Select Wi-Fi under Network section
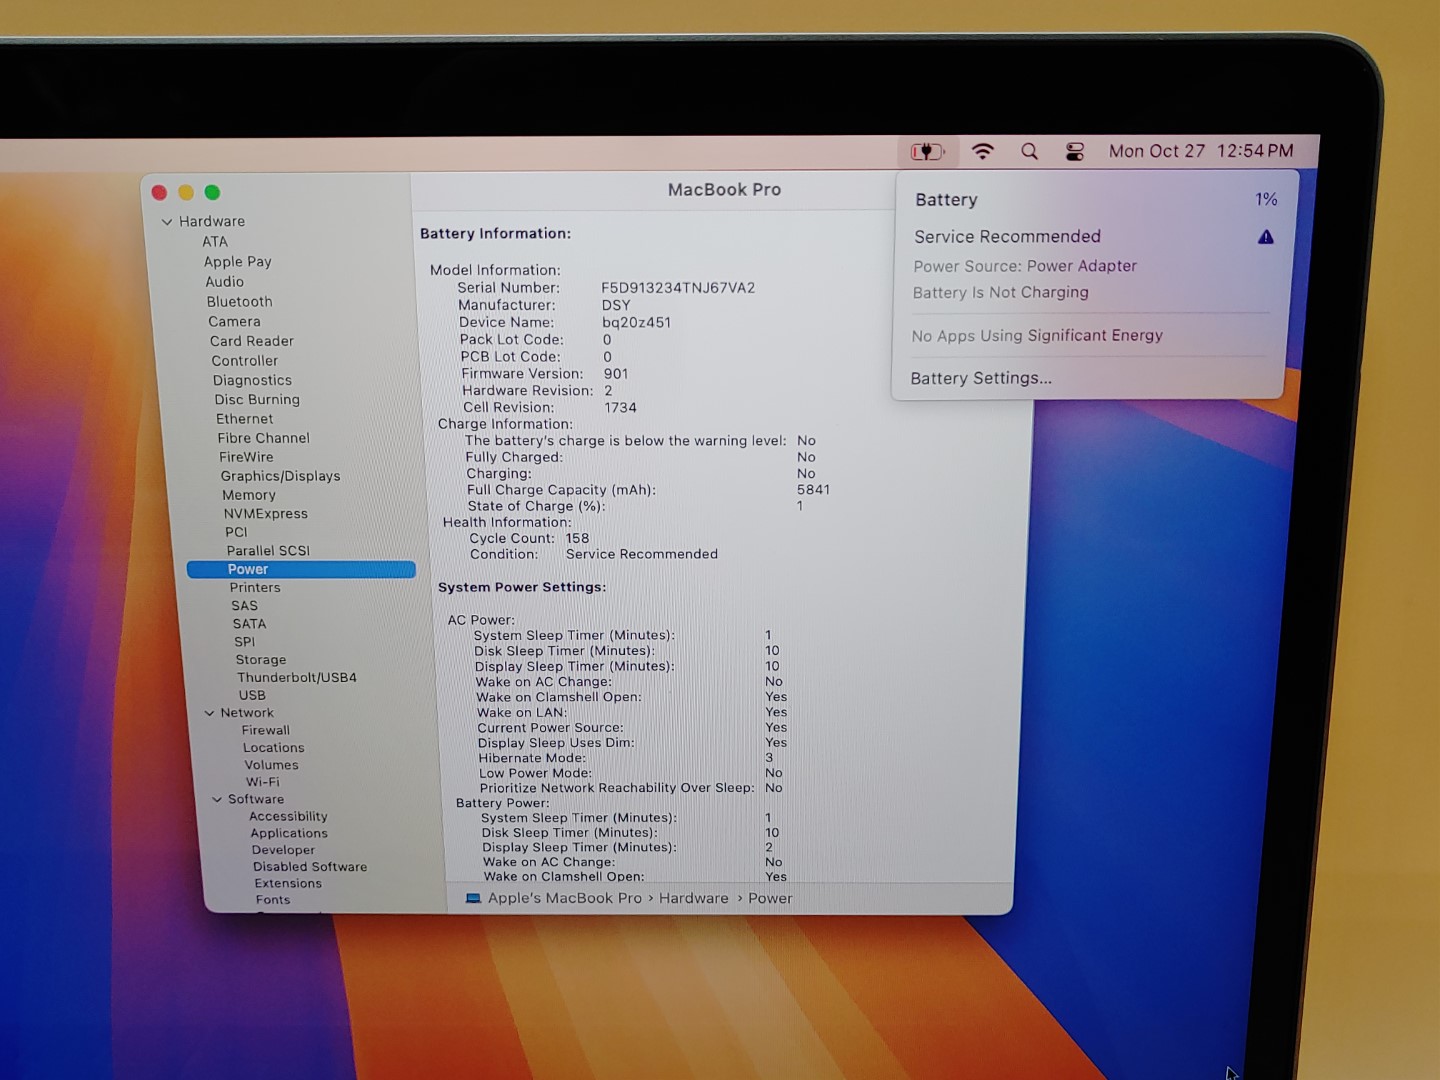 (x=263, y=782)
